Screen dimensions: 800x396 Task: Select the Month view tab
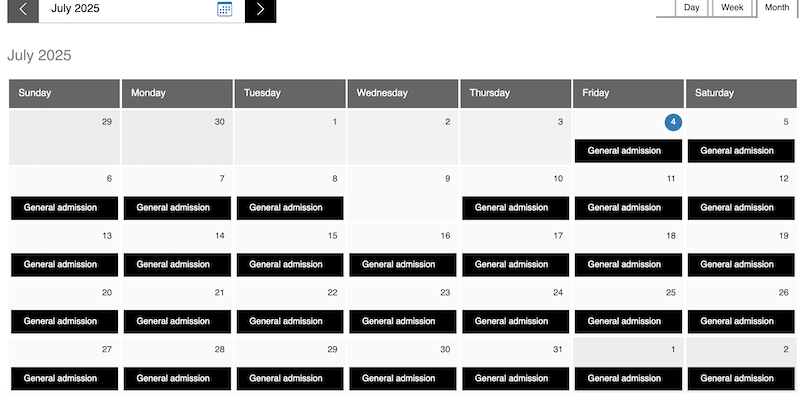tap(777, 8)
